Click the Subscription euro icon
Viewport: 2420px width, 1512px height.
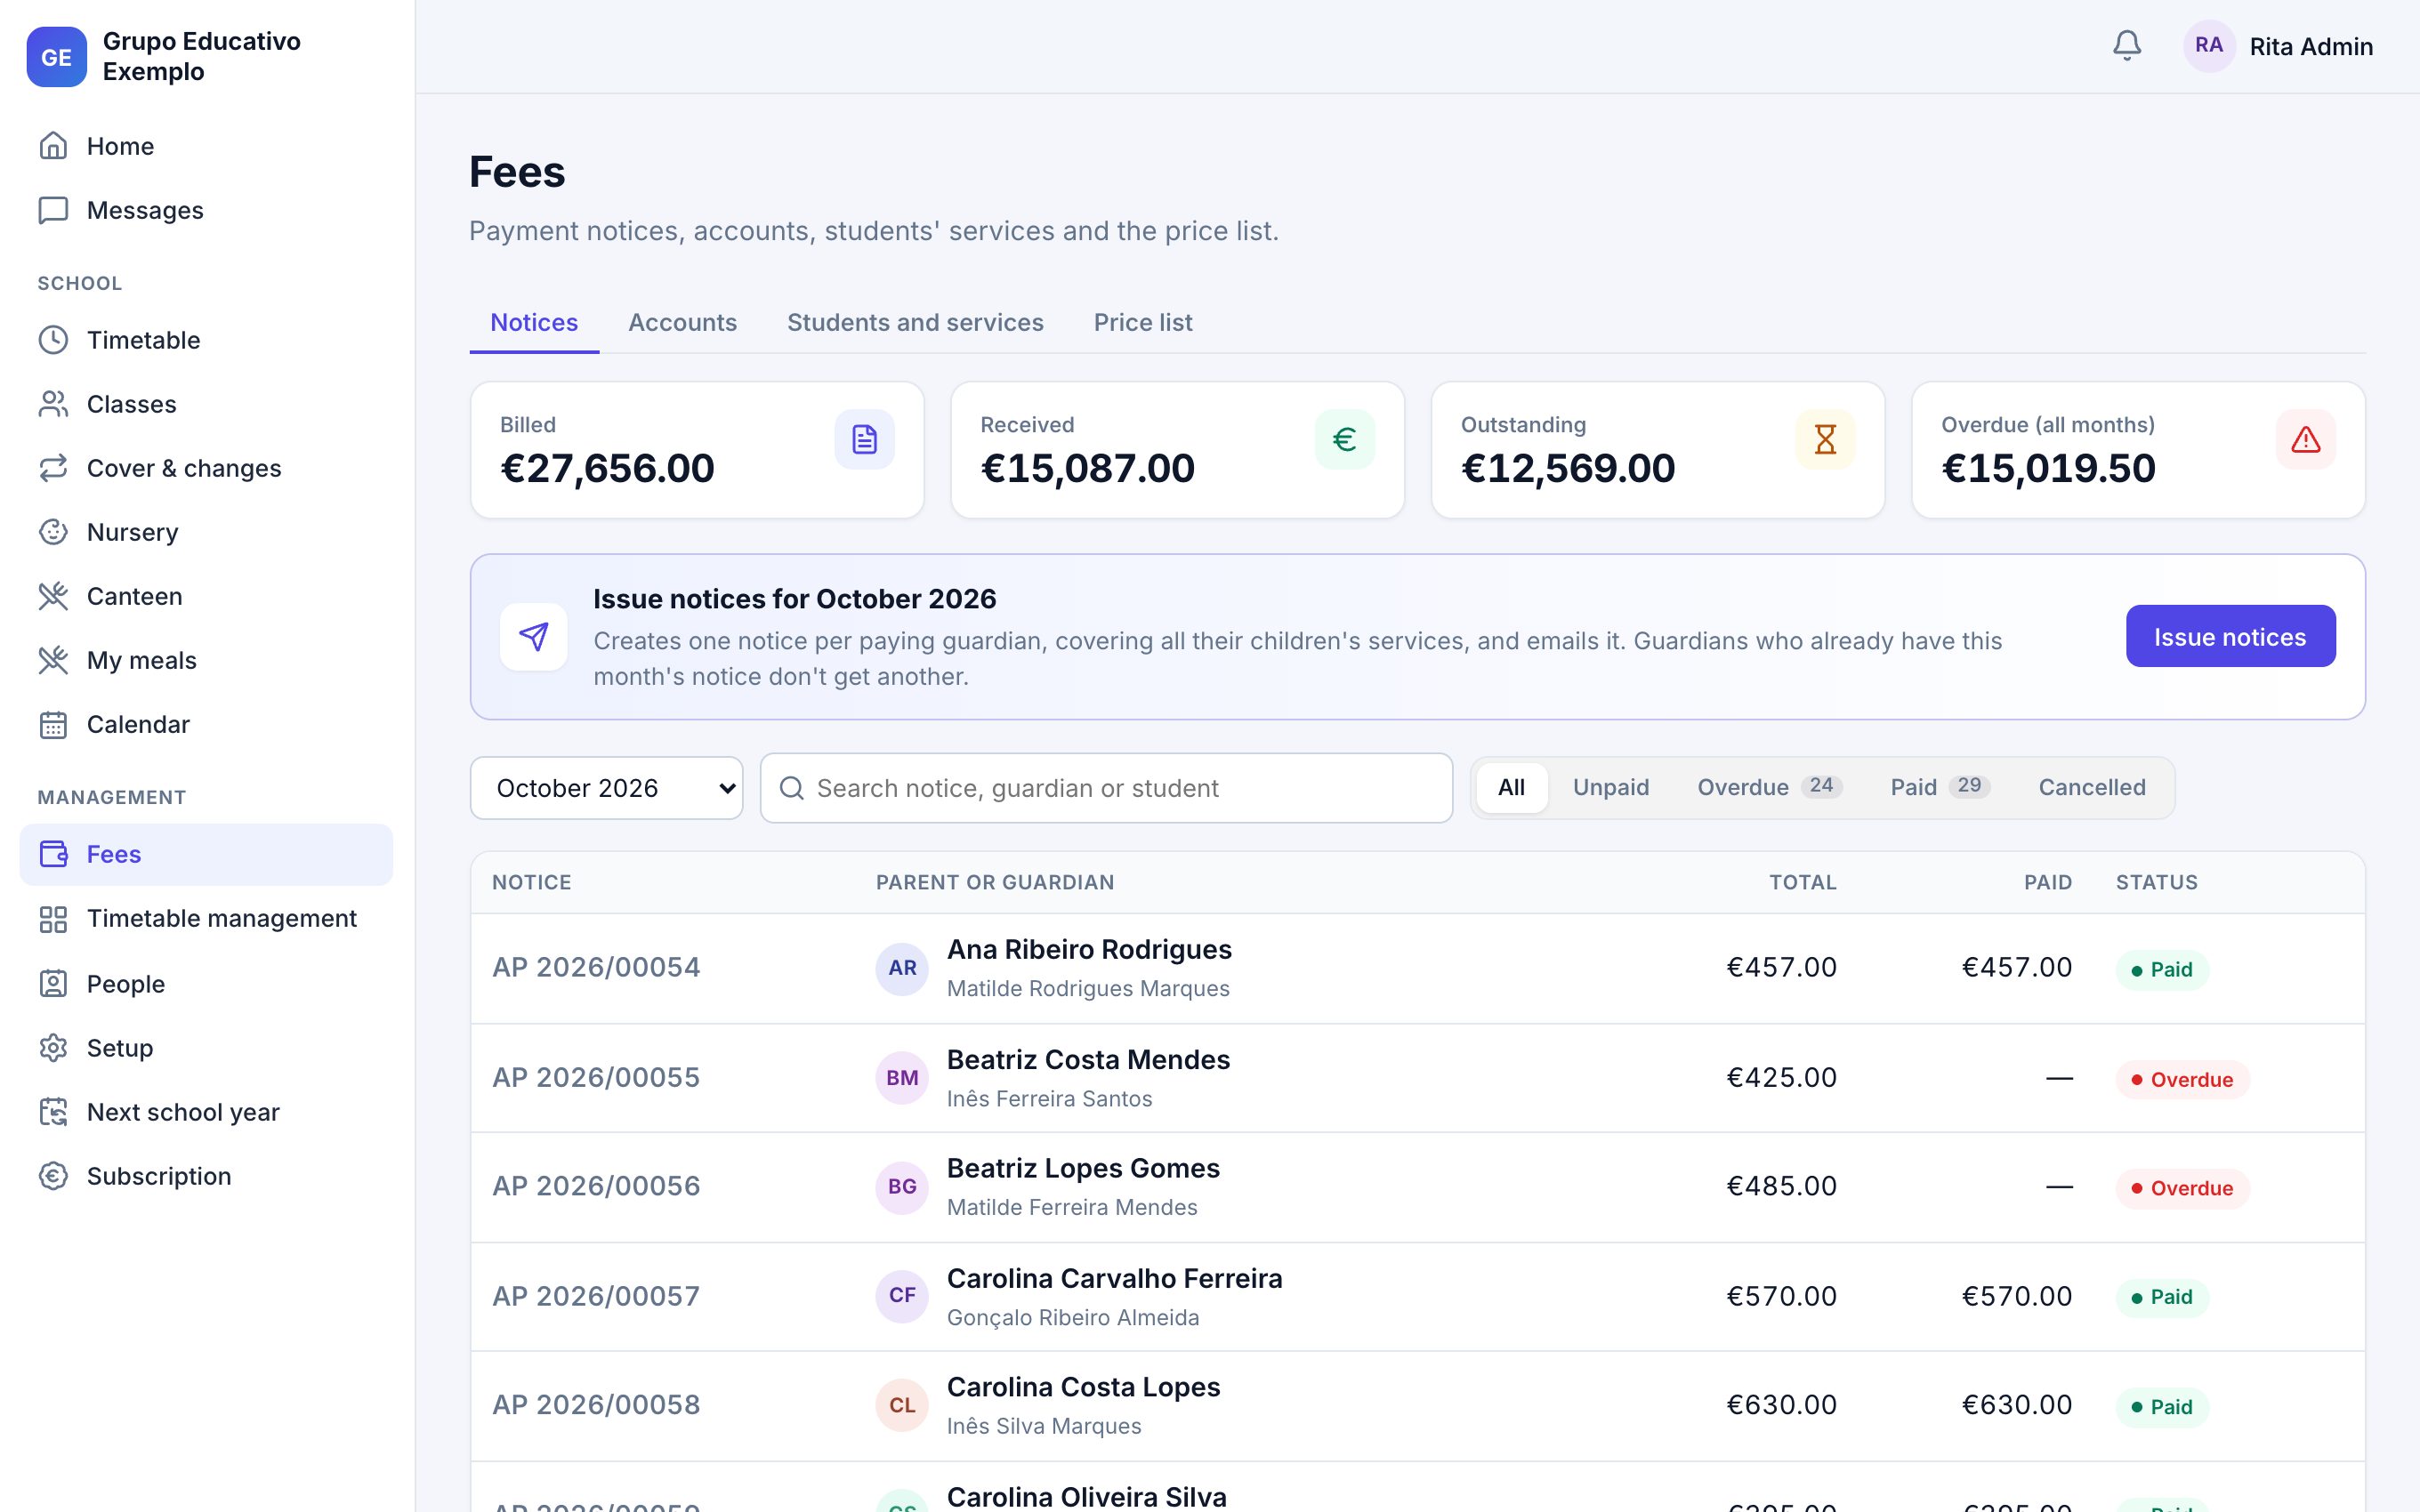[x=53, y=1176]
